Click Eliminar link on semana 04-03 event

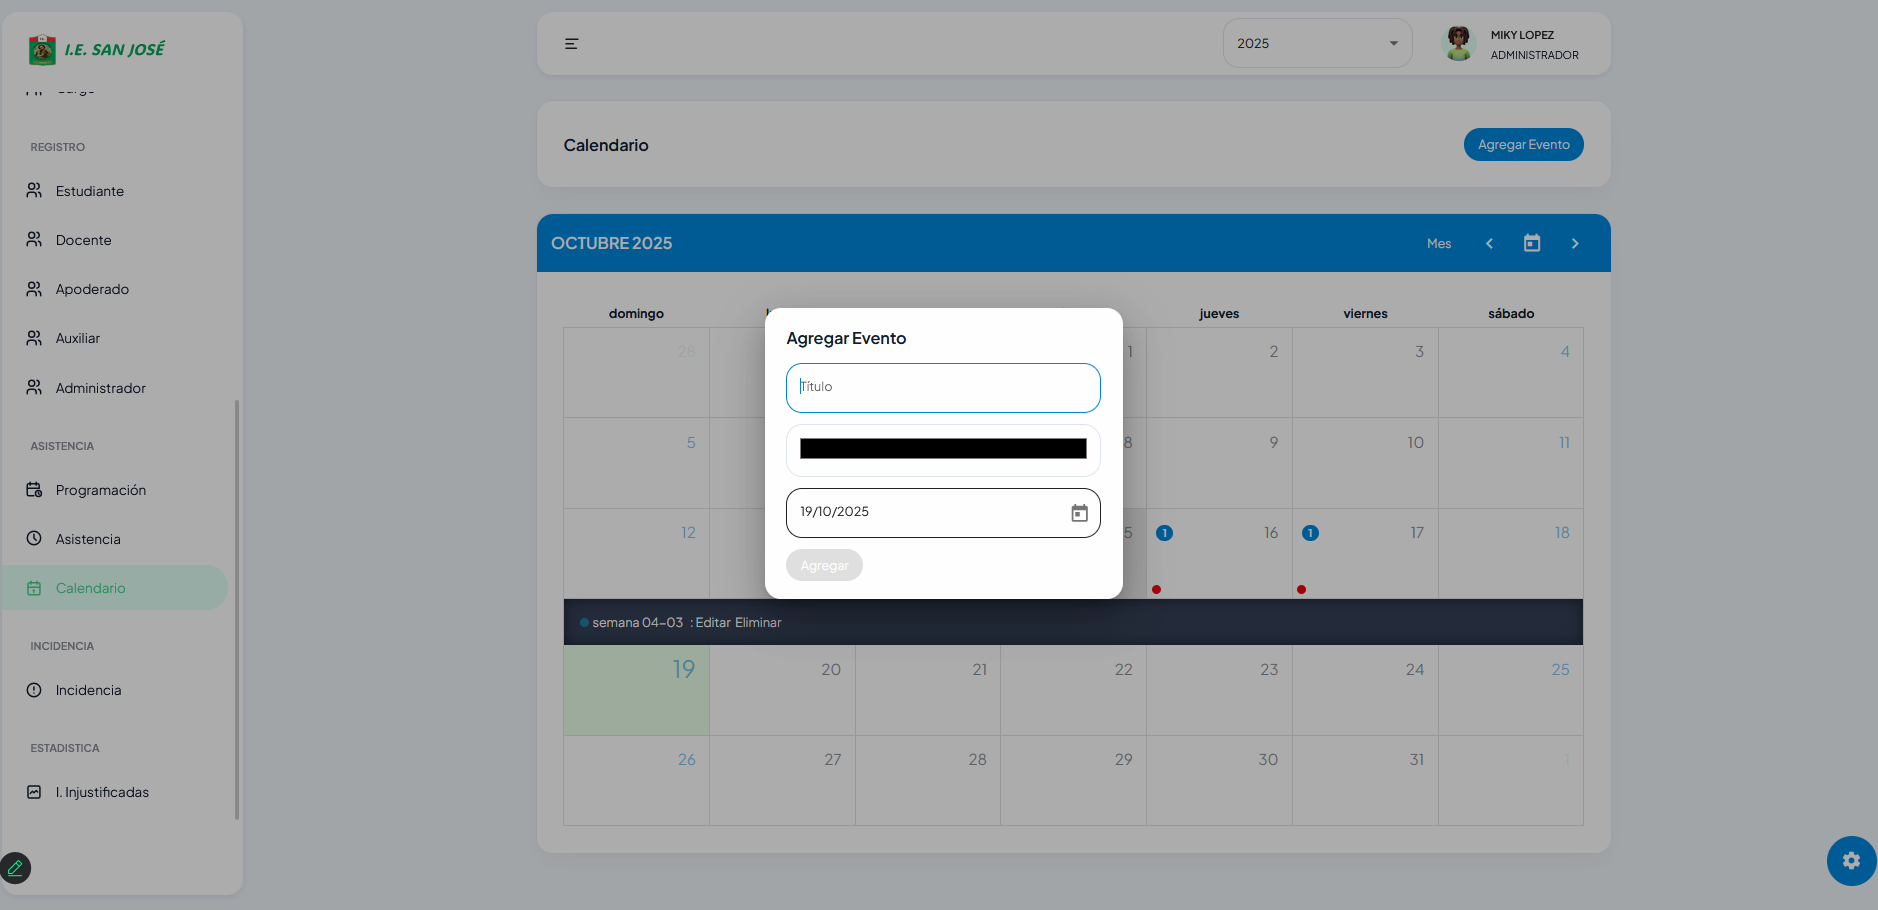click(x=758, y=622)
